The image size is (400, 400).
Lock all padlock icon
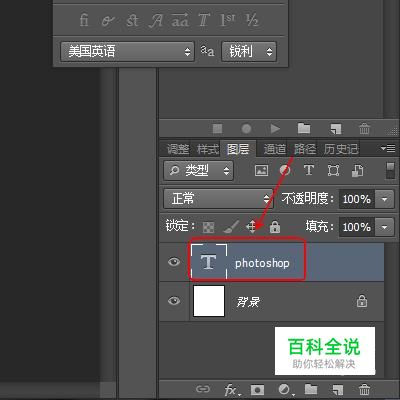pos(275,227)
